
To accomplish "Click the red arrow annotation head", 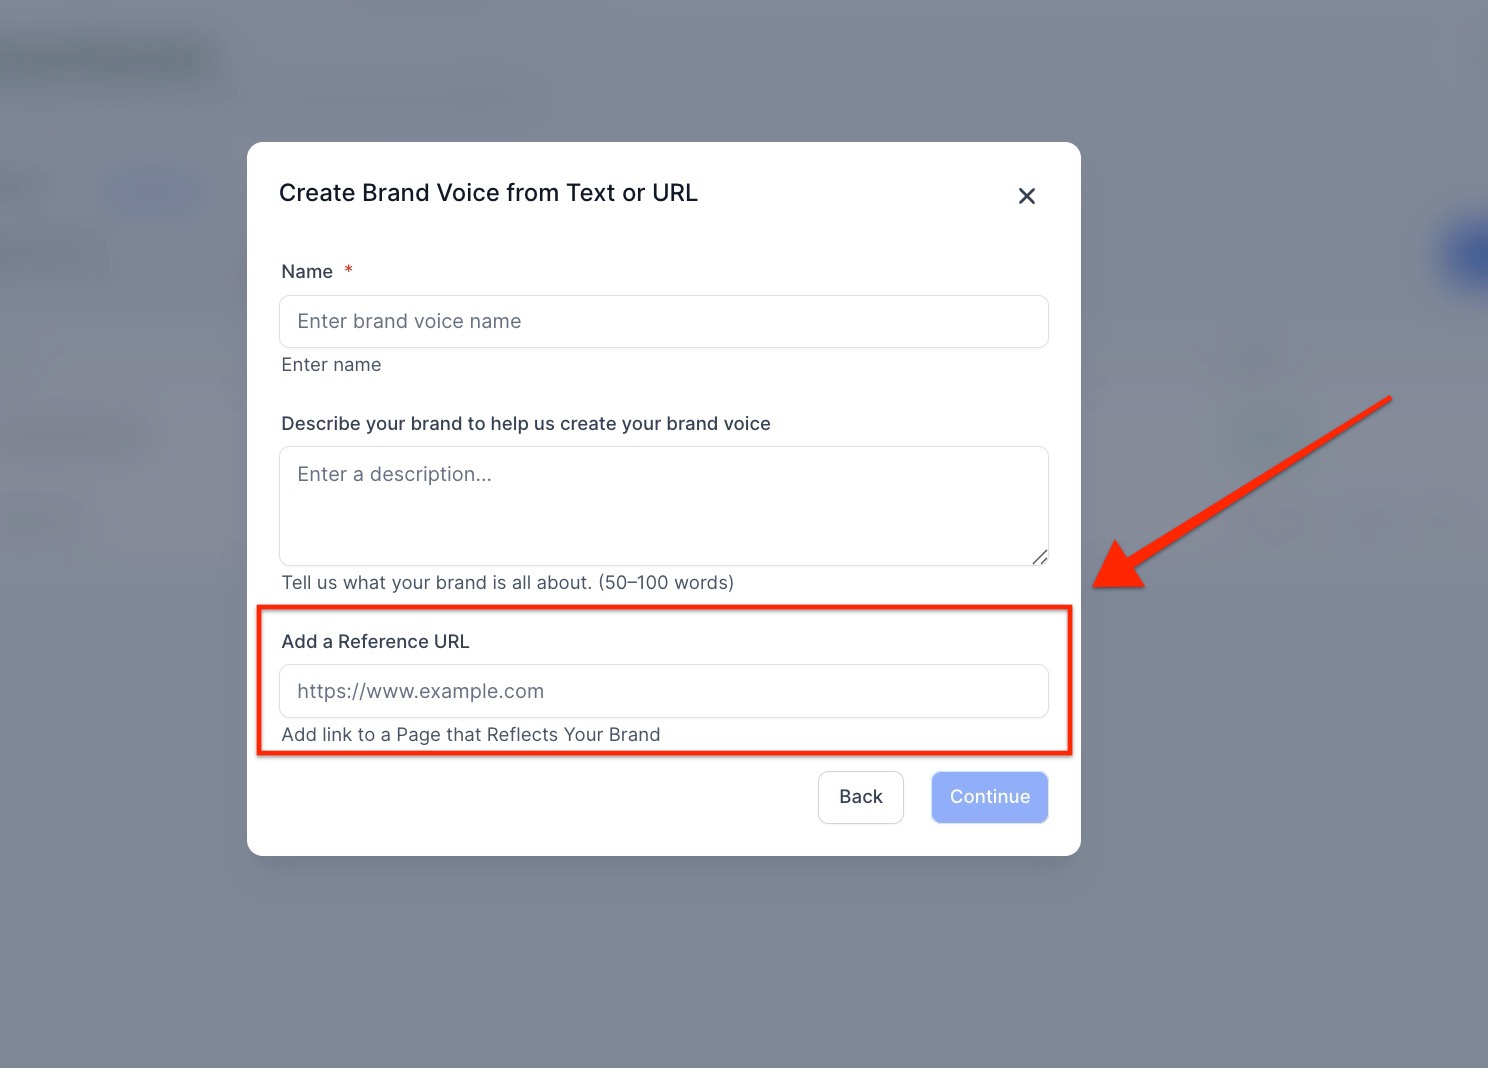I will (x=1120, y=570).
